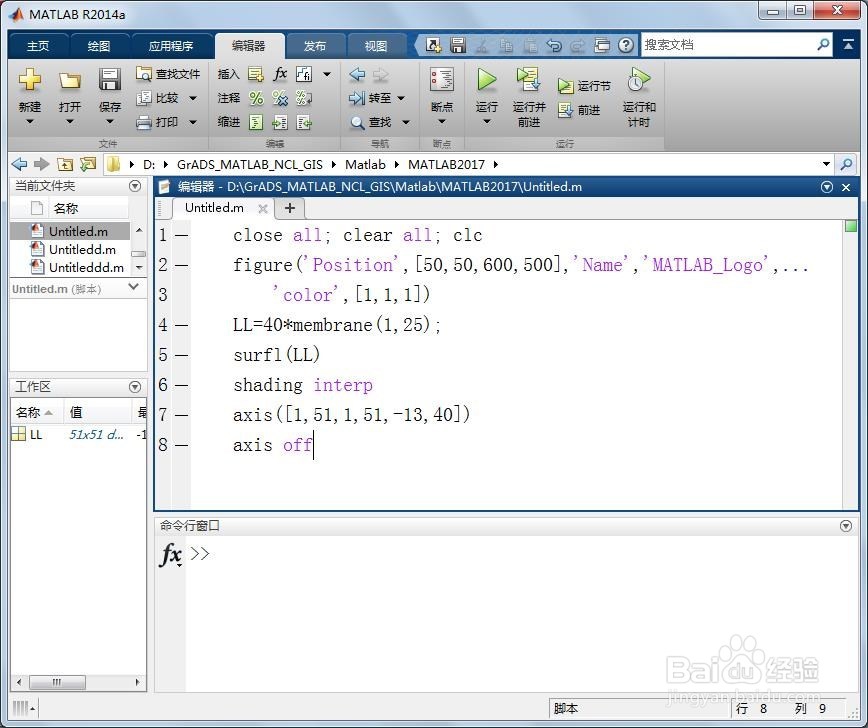The height and width of the screenshot is (728, 868).
Task: Expand the 保存 dropdown arrow
Action: 110,121
